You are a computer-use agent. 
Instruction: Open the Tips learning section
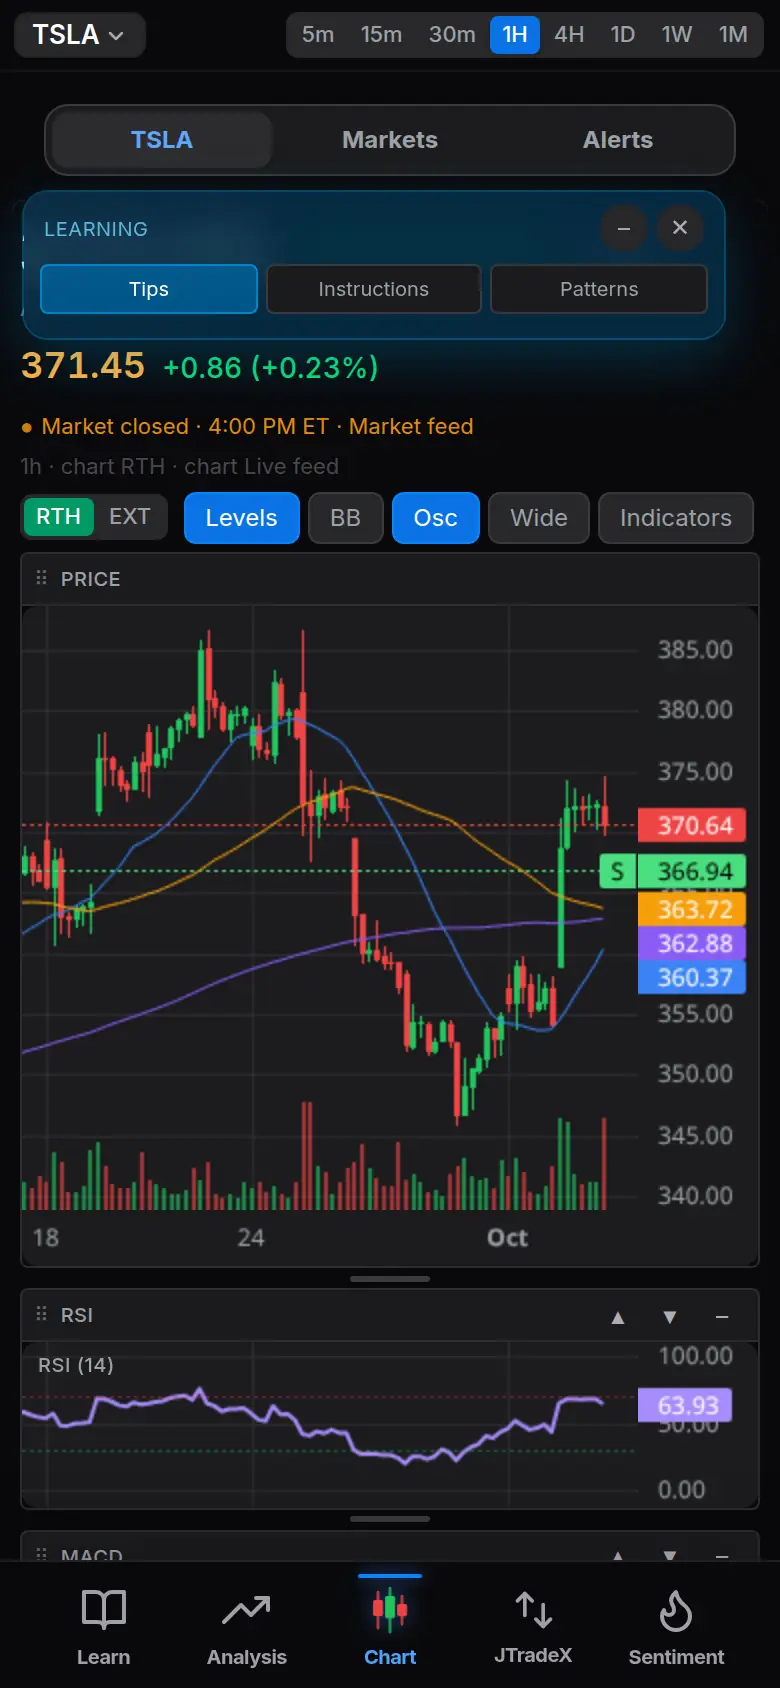[x=149, y=289]
